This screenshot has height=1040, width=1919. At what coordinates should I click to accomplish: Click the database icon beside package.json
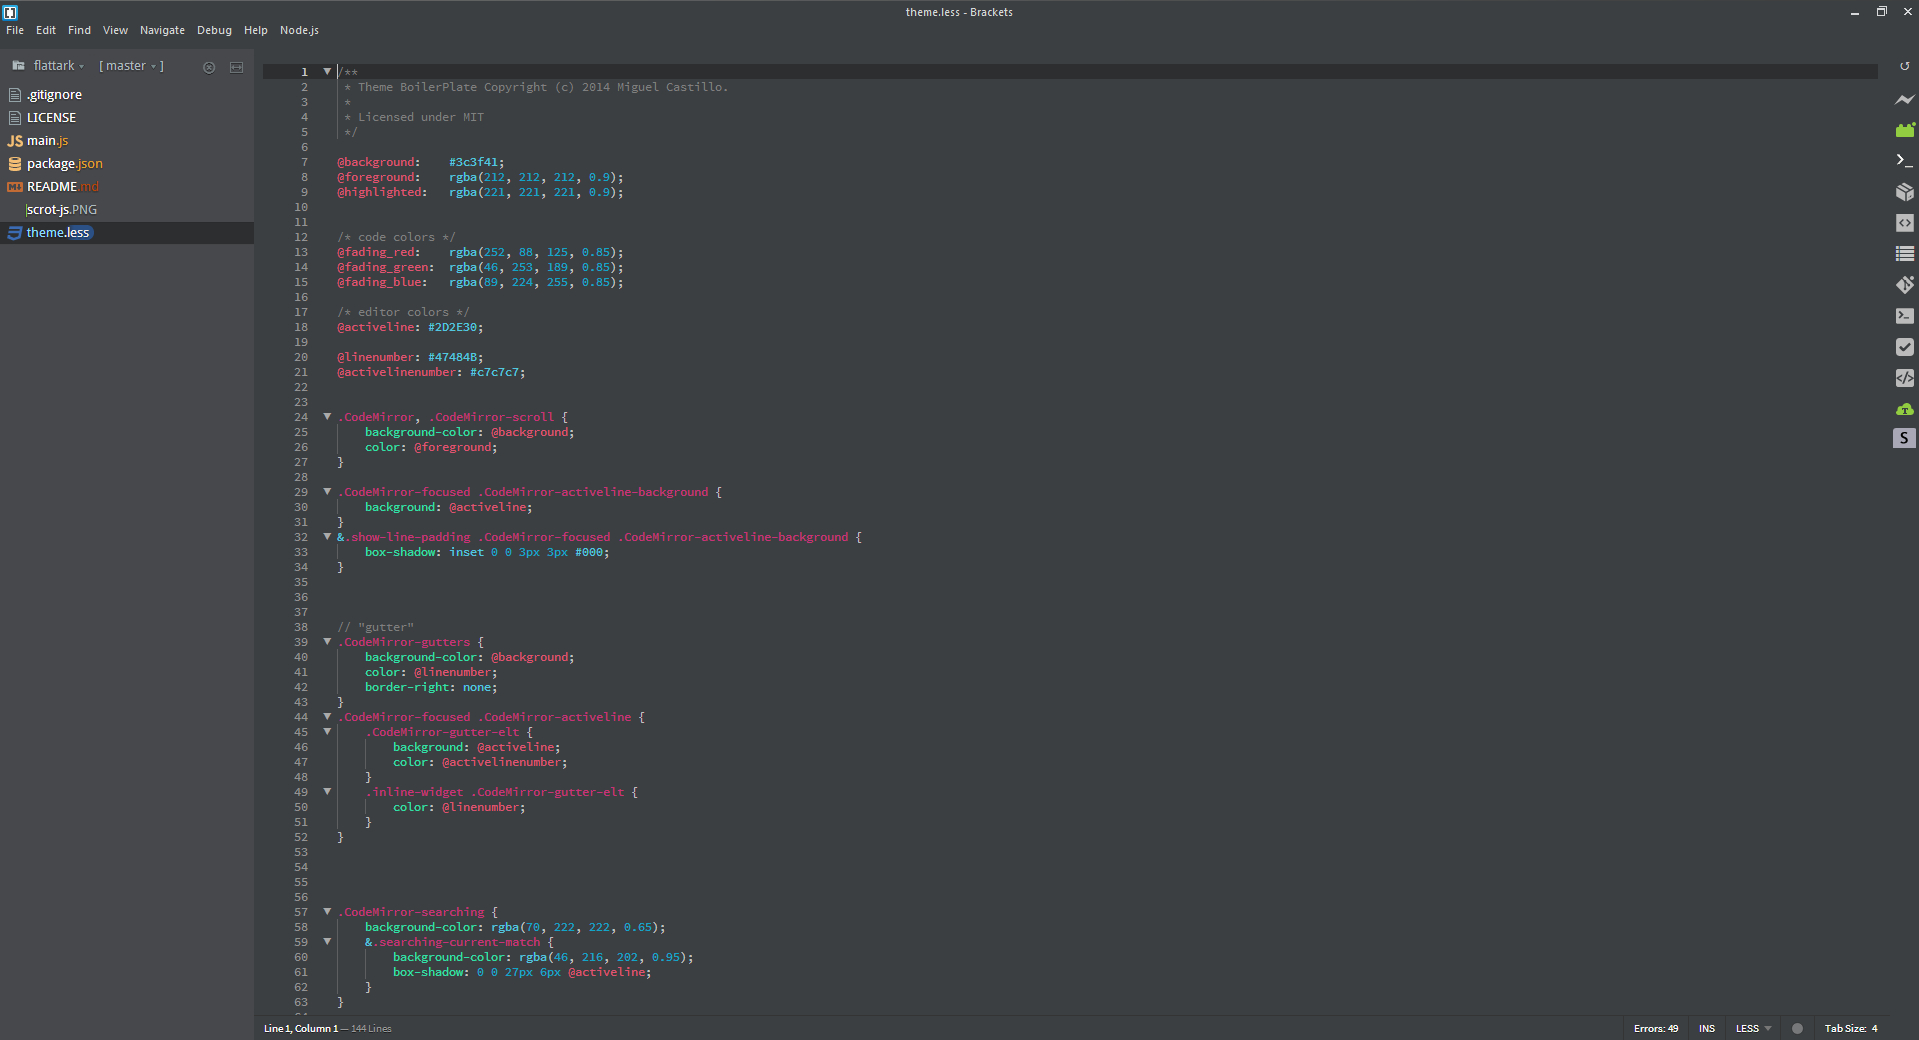(x=15, y=164)
